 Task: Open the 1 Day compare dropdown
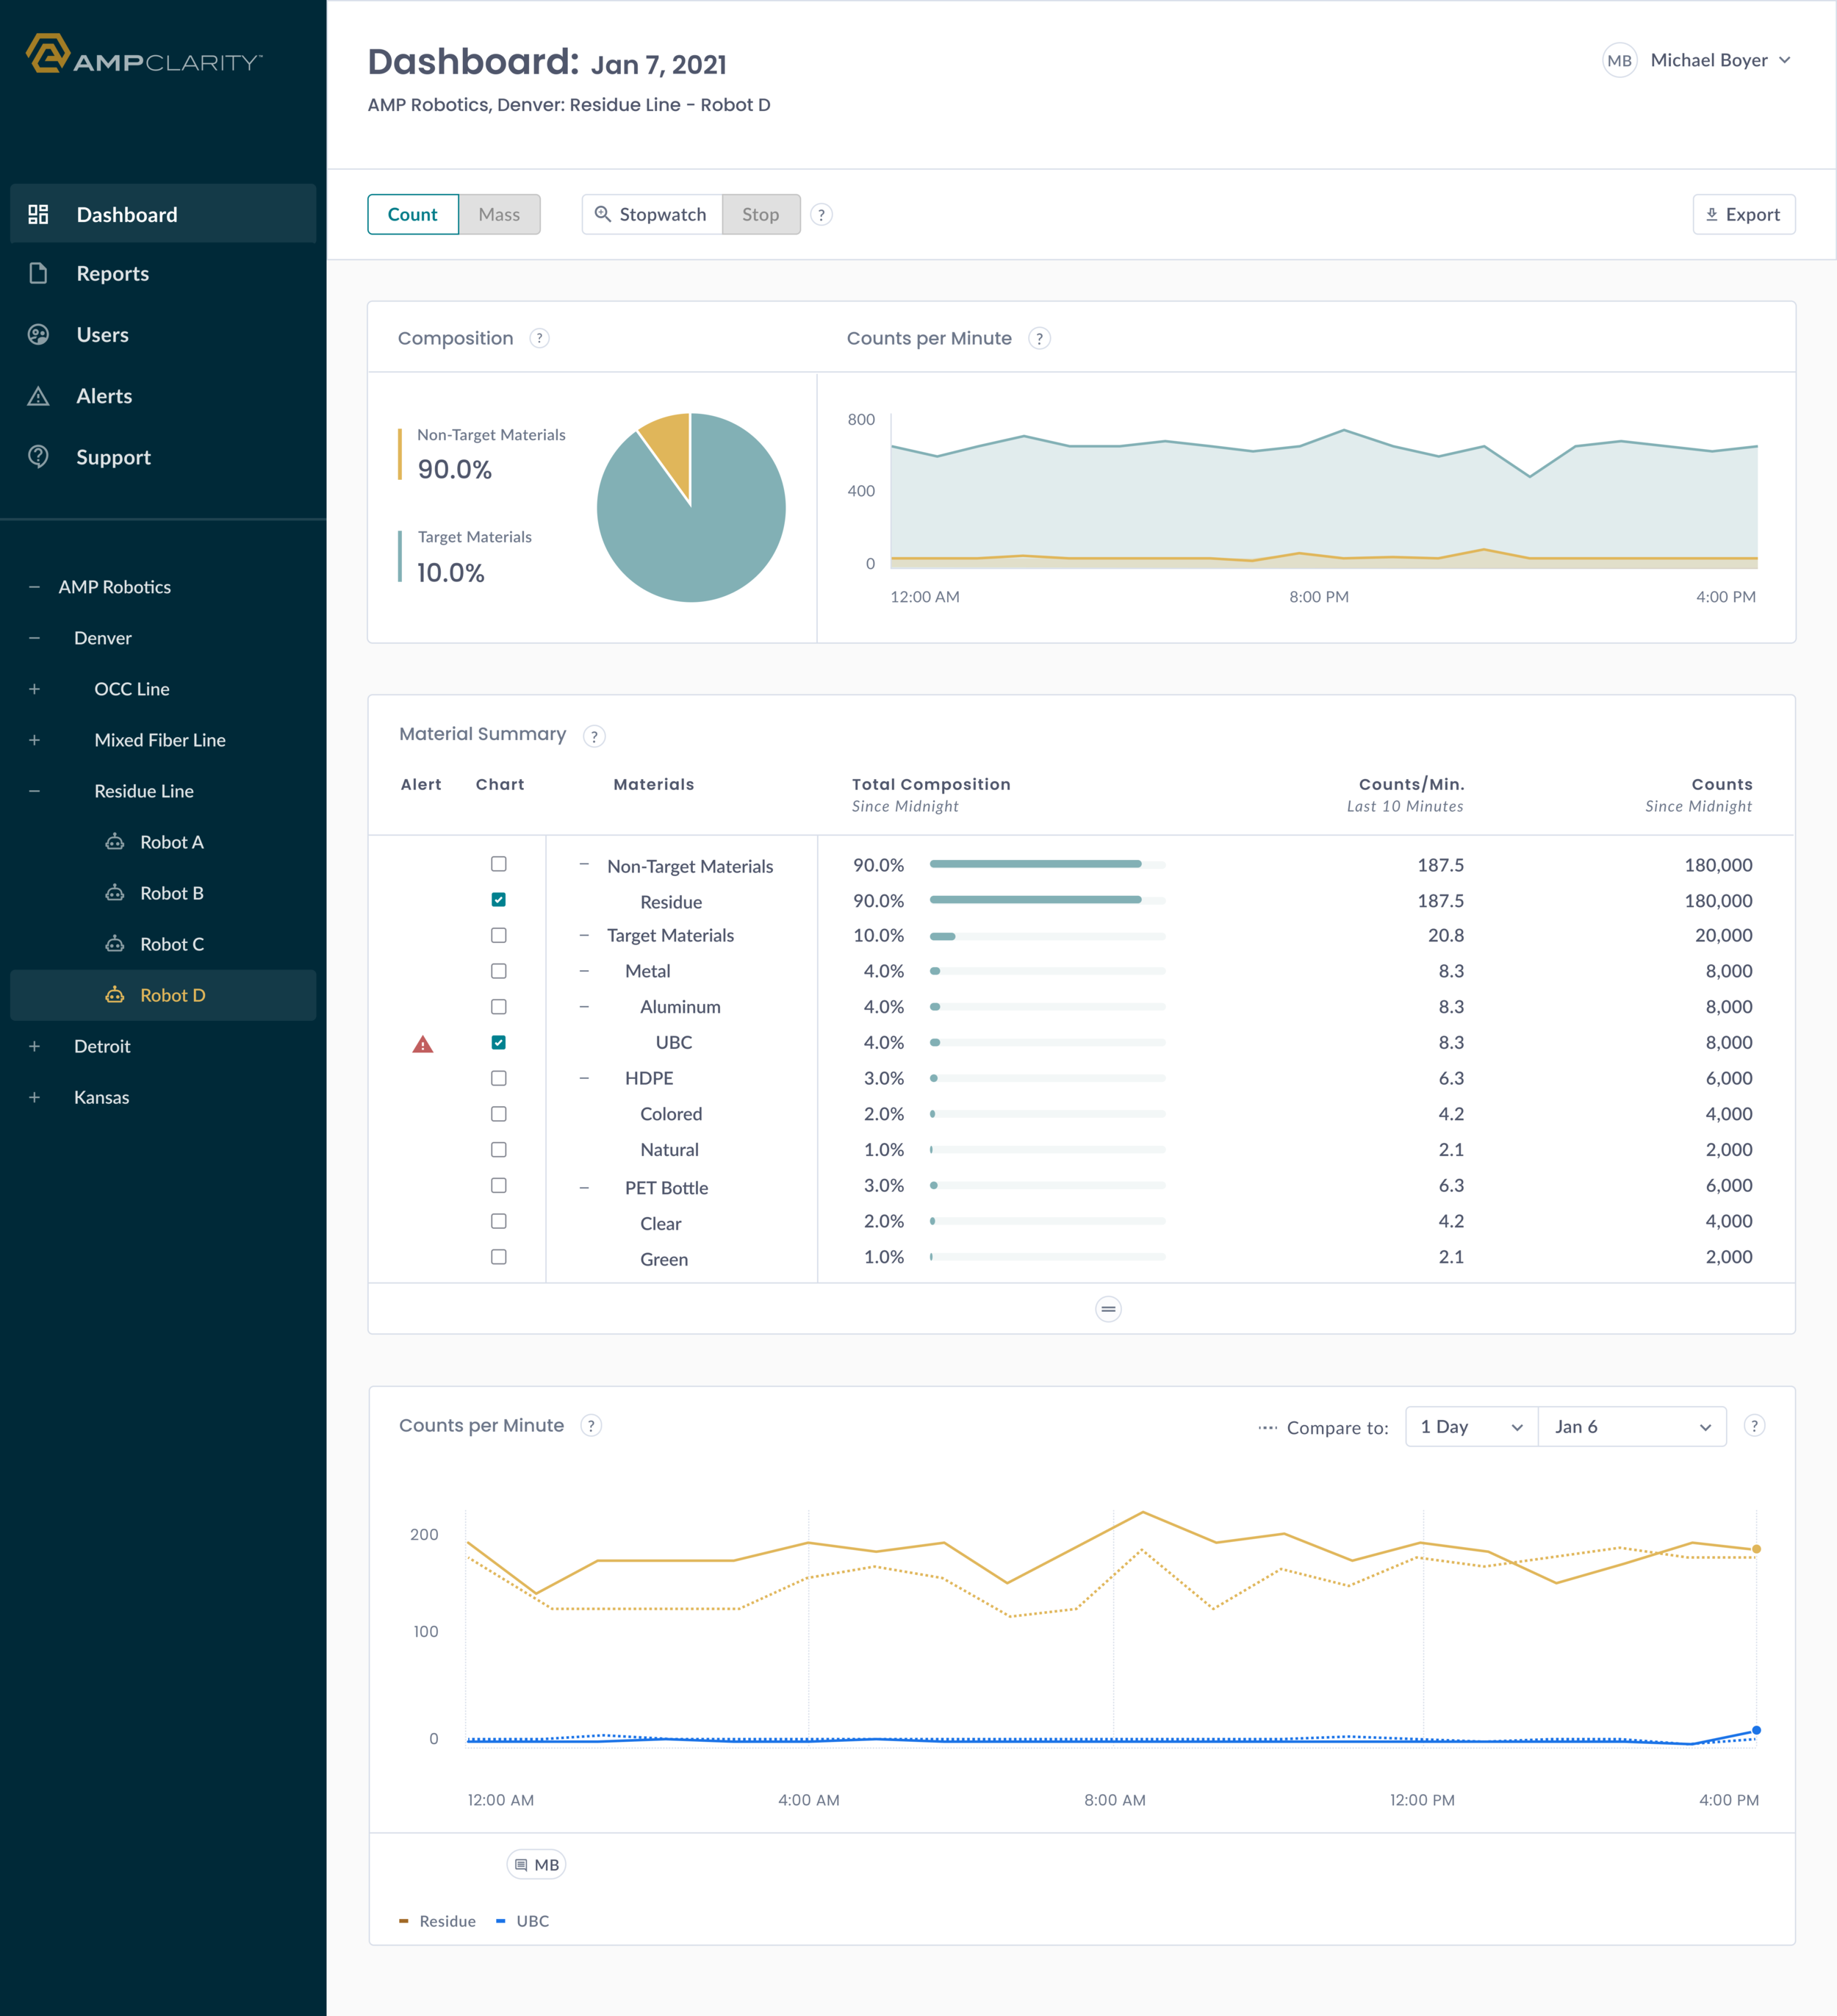coord(1471,1427)
